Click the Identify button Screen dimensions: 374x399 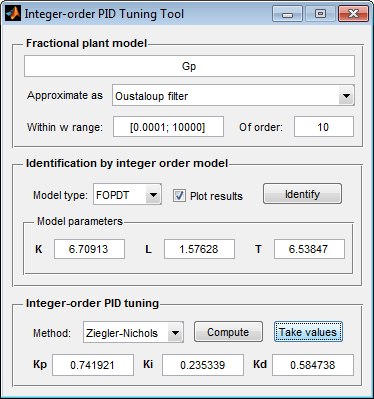[x=302, y=194]
